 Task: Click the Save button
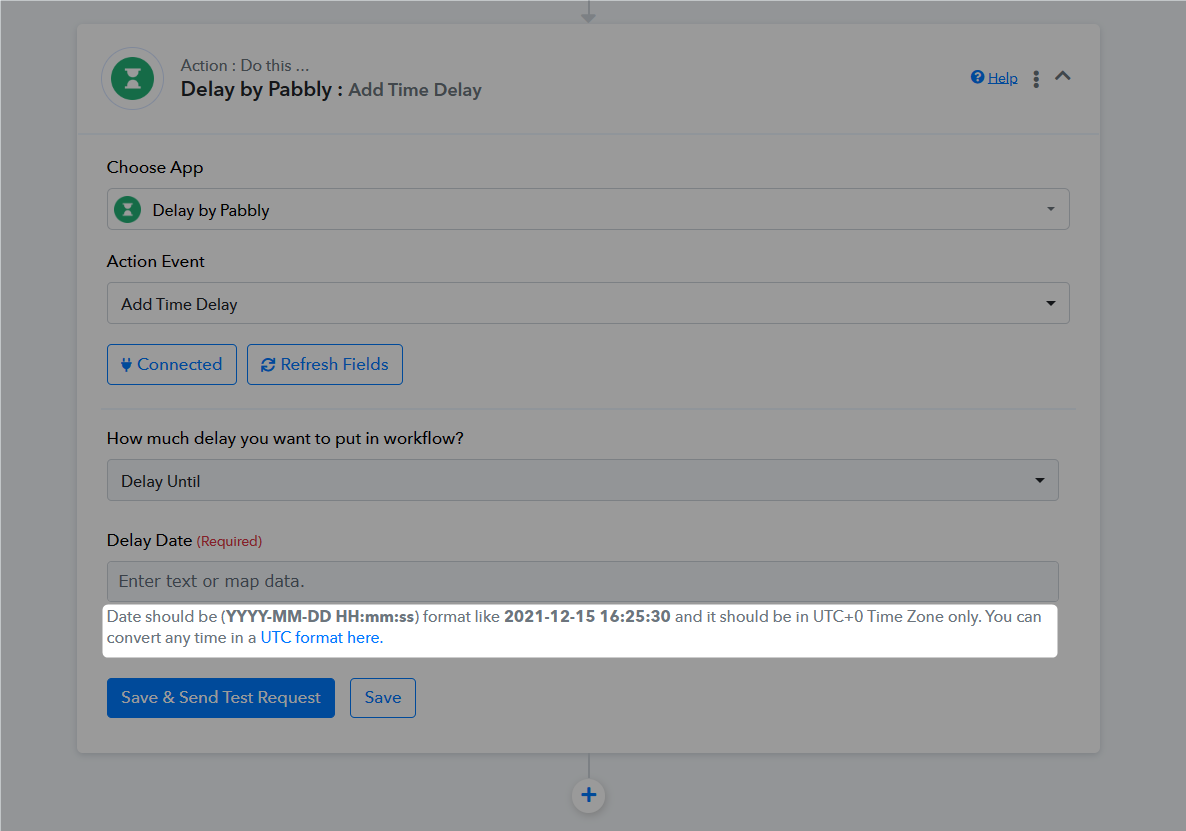tap(383, 698)
